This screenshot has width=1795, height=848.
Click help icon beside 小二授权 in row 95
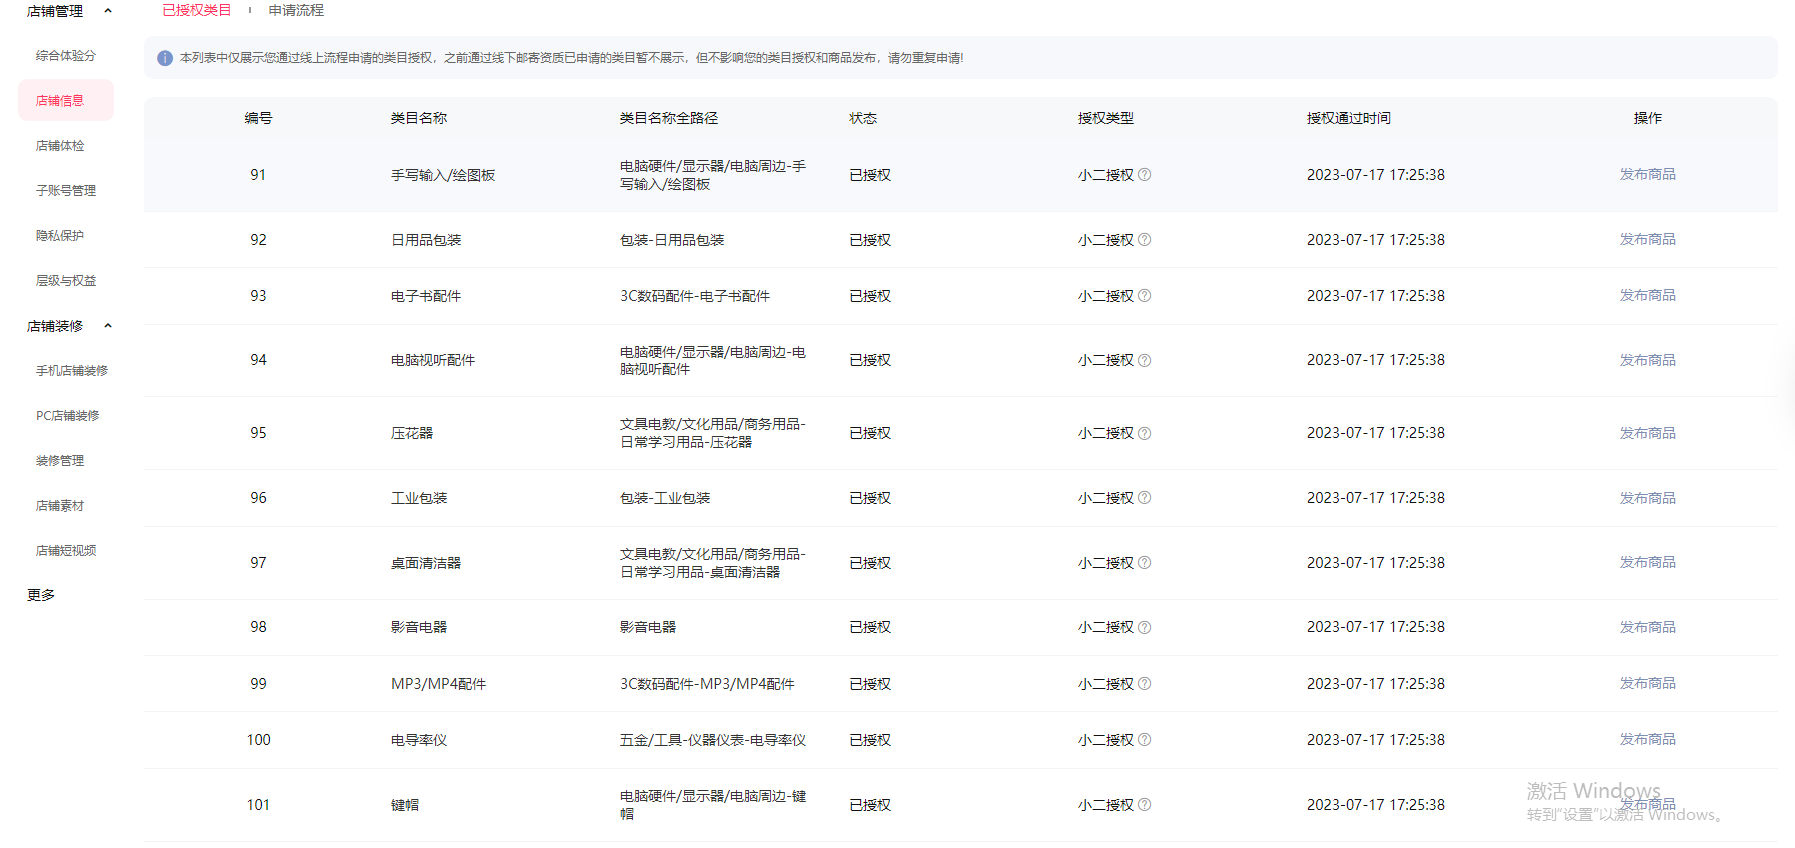(1145, 433)
